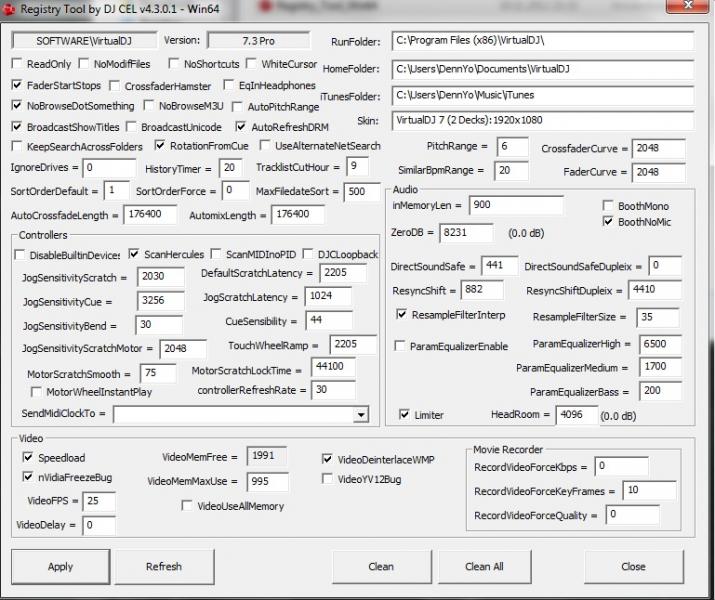The image size is (715, 600).
Task: Select the iTunesFolder input field
Action: coord(543,95)
